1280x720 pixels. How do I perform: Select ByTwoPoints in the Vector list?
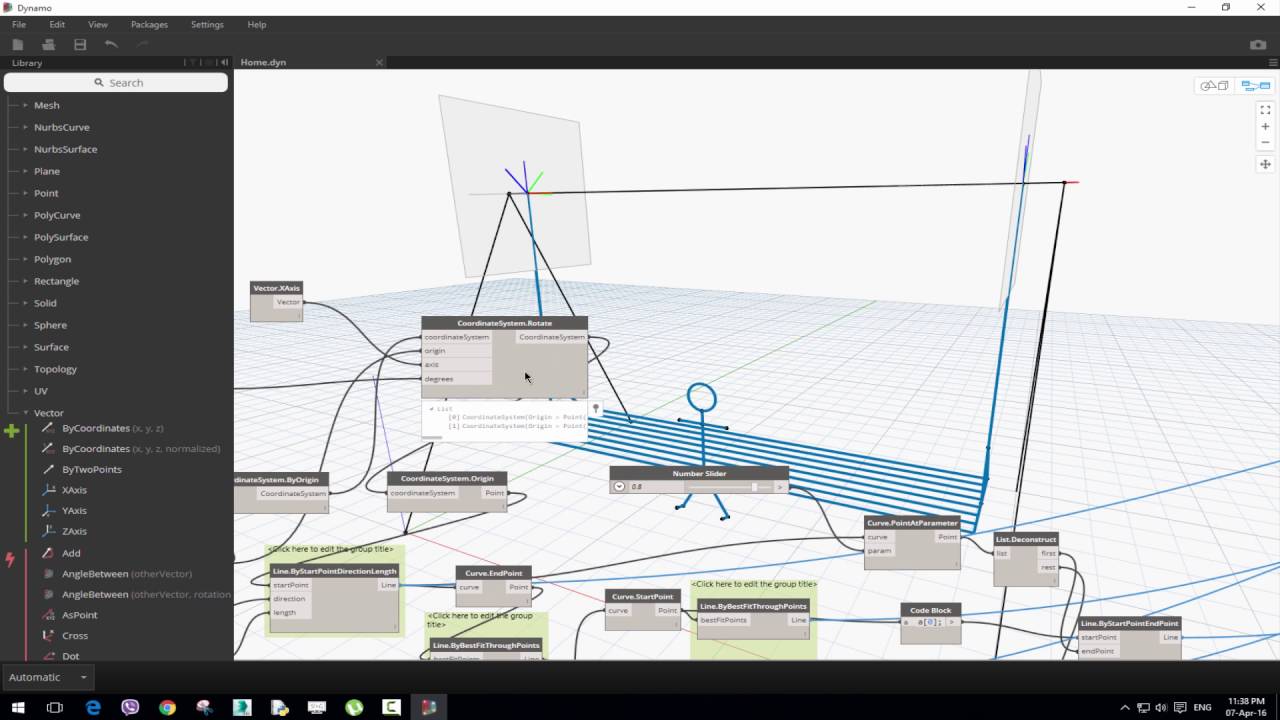(x=92, y=470)
